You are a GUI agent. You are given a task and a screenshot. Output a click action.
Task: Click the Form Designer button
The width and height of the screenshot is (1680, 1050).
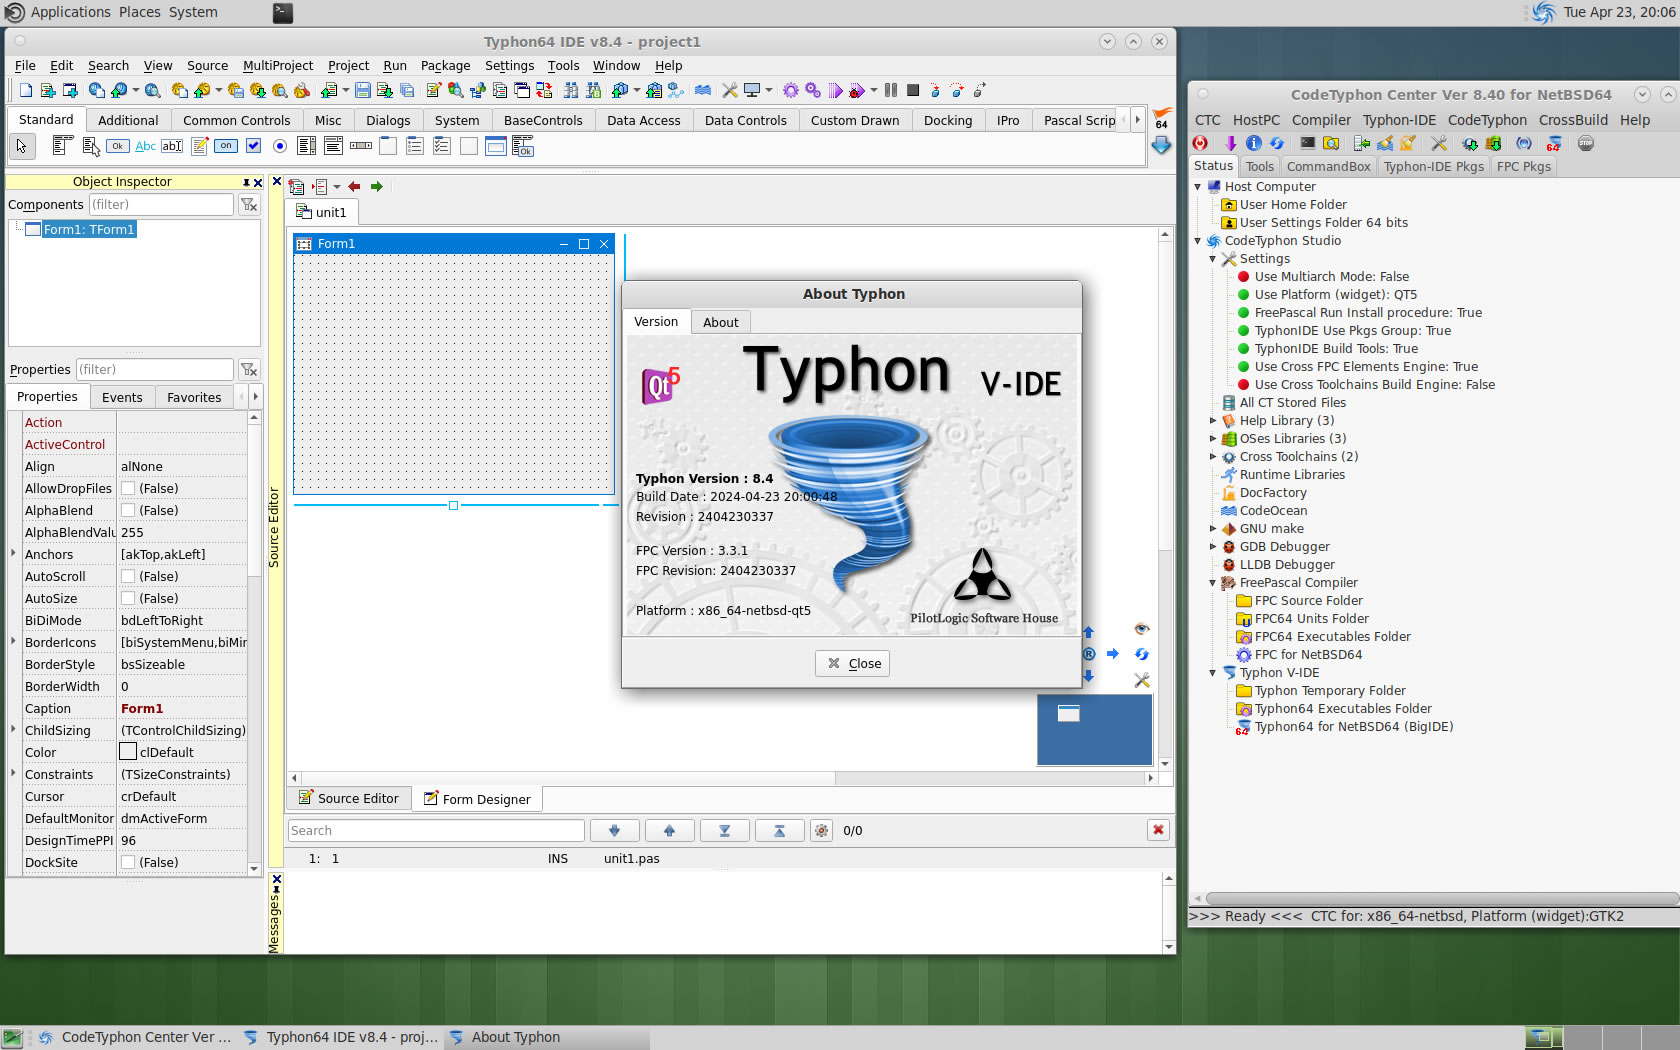click(477, 799)
